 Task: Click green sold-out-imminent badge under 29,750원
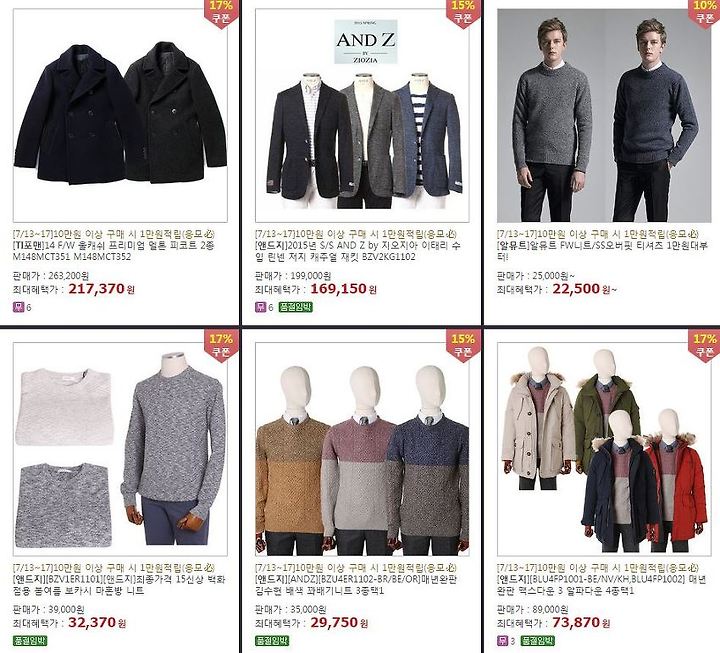[272, 641]
